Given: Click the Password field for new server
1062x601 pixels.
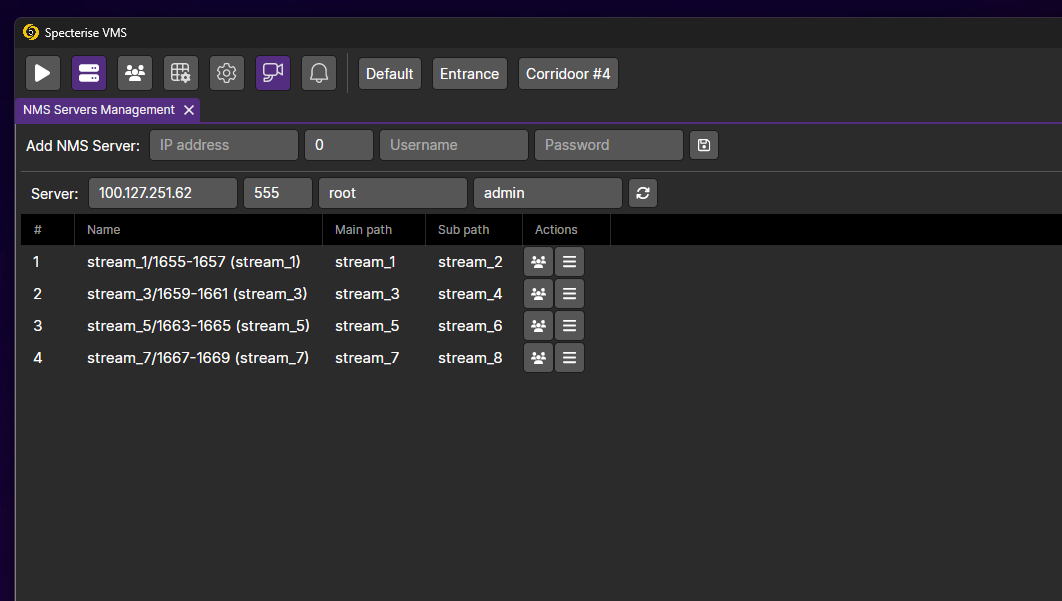Looking at the screenshot, I should coord(609,145).
